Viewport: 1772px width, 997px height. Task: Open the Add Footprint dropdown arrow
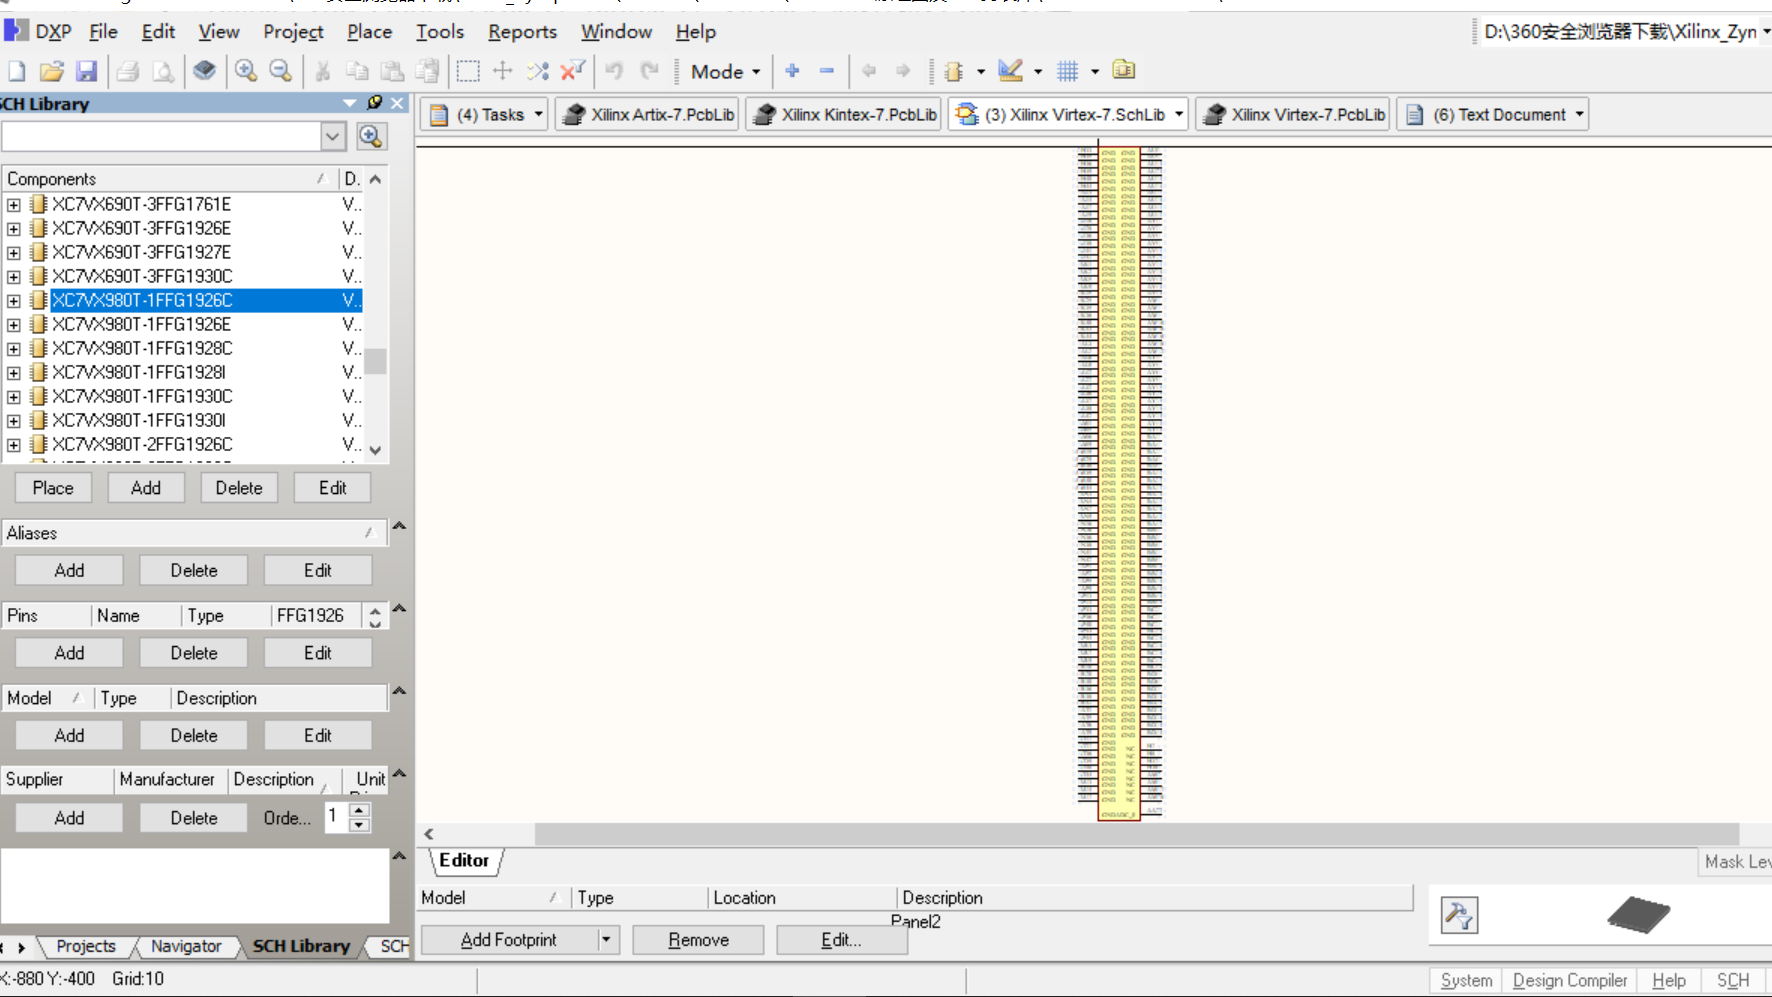606,940
